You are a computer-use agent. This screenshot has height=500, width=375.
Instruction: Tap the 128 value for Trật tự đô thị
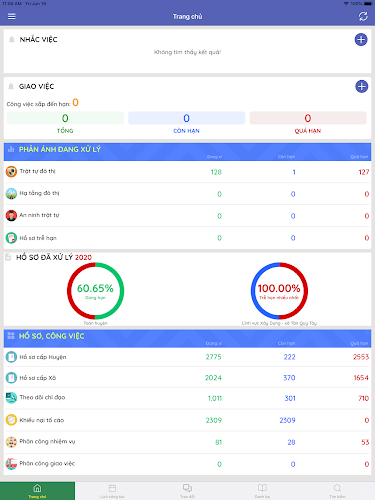tap(216, 172)
